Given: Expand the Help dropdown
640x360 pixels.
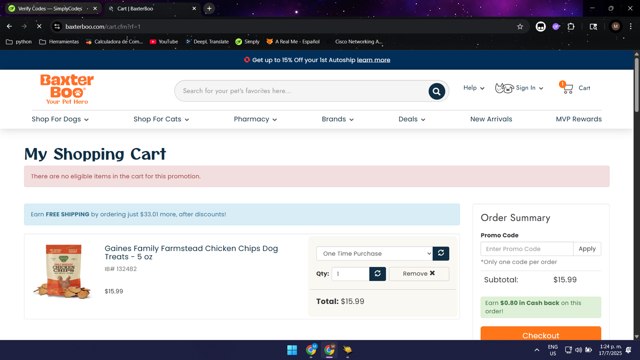Looking at the screenshot, I should tap(474, 88).
